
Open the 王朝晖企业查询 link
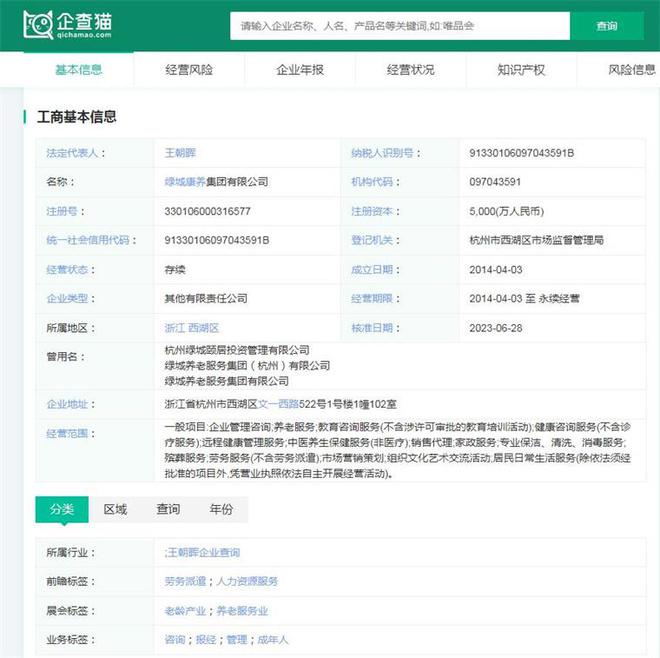(202, 552)
